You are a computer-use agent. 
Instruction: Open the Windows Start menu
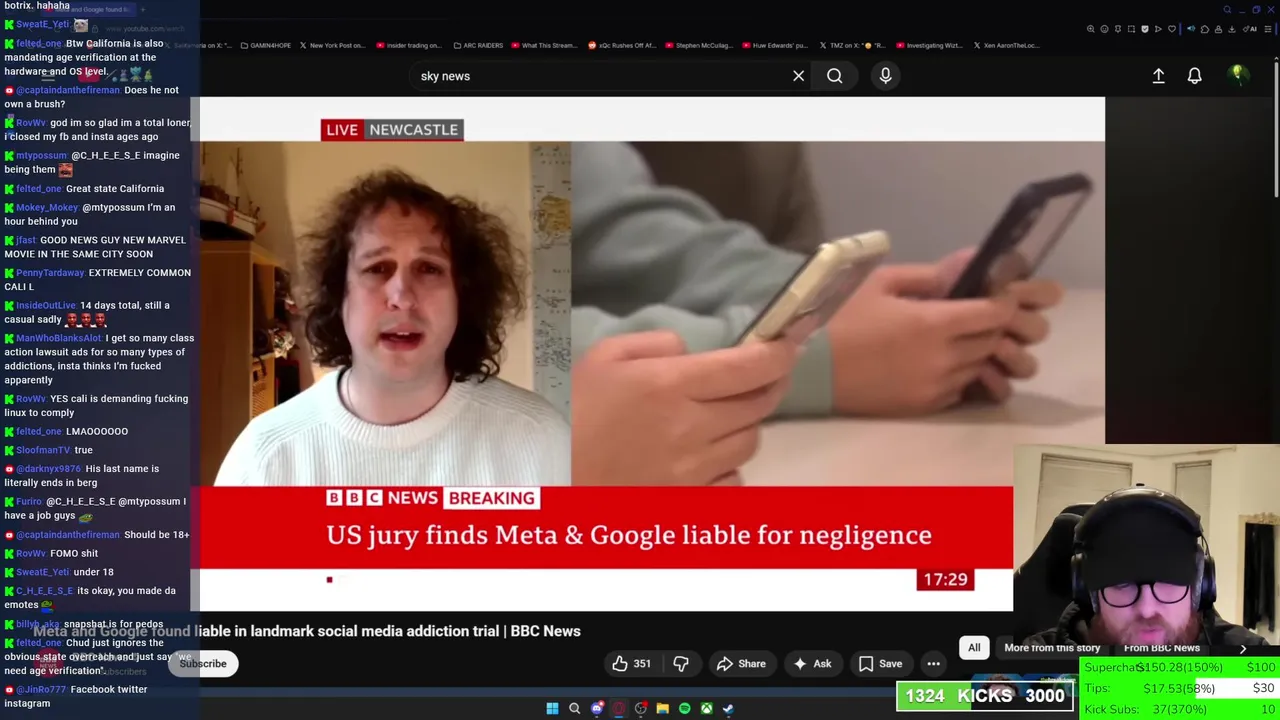pos(552,709)
